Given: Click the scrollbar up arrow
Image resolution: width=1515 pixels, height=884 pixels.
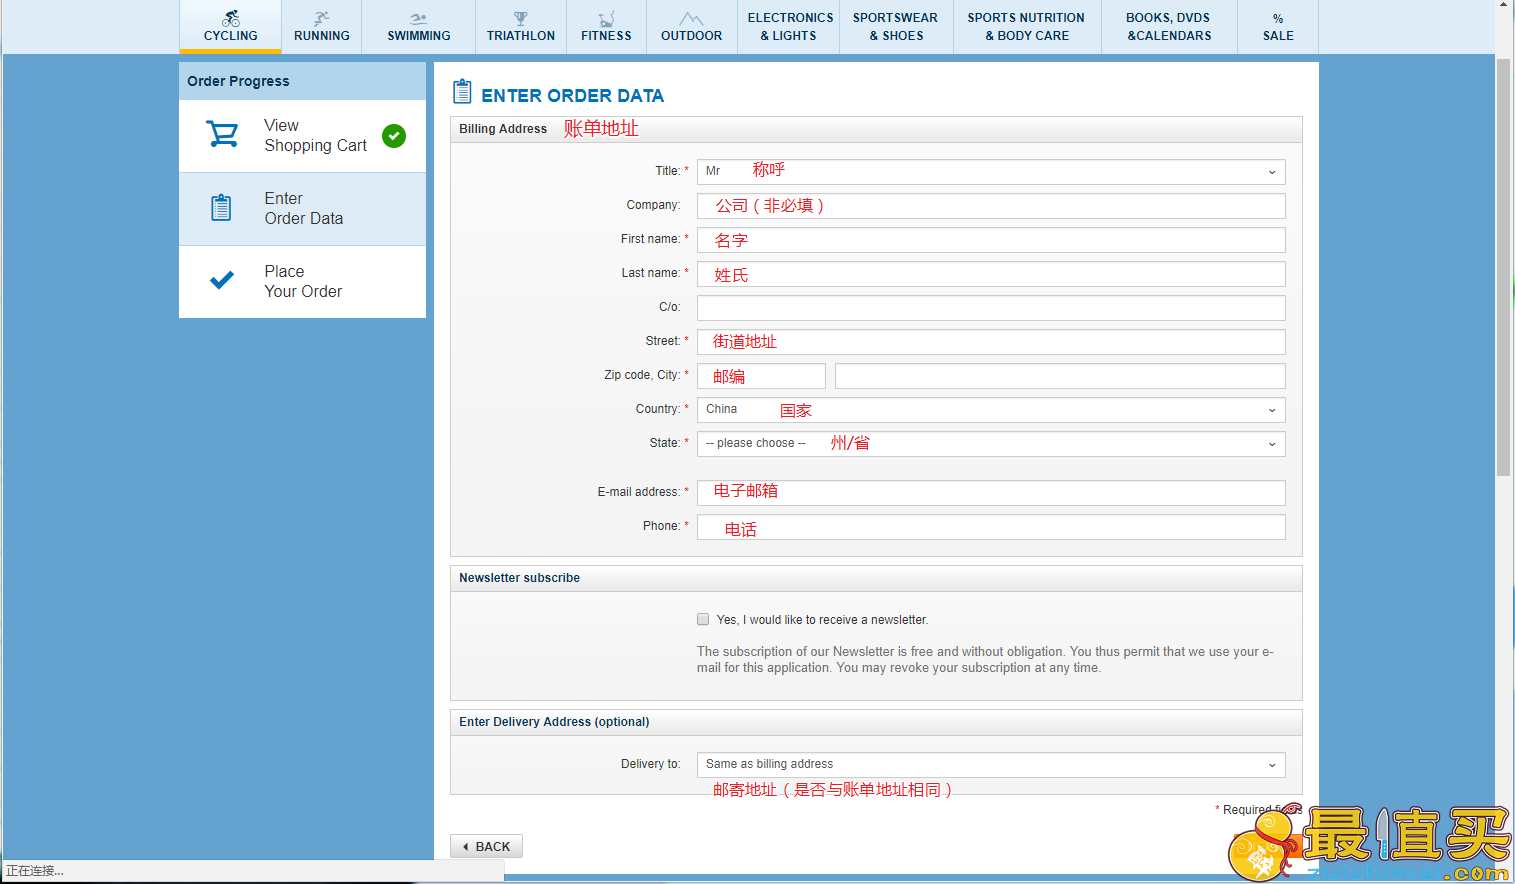Looking at the screenshot, I should coord(1503,6).
